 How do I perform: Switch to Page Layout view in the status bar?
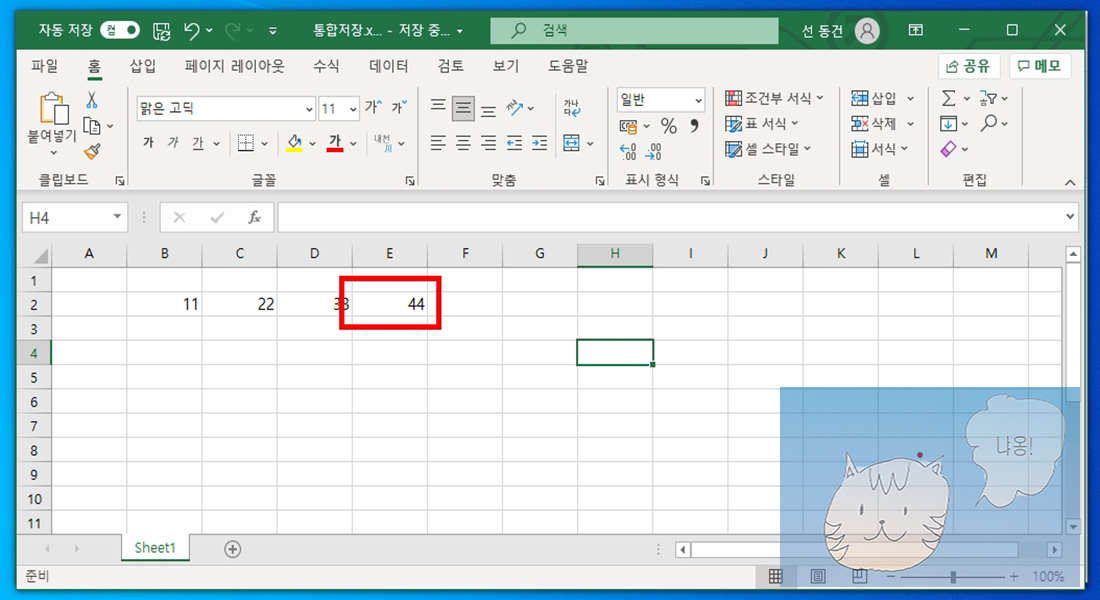(x=818, y=576)
